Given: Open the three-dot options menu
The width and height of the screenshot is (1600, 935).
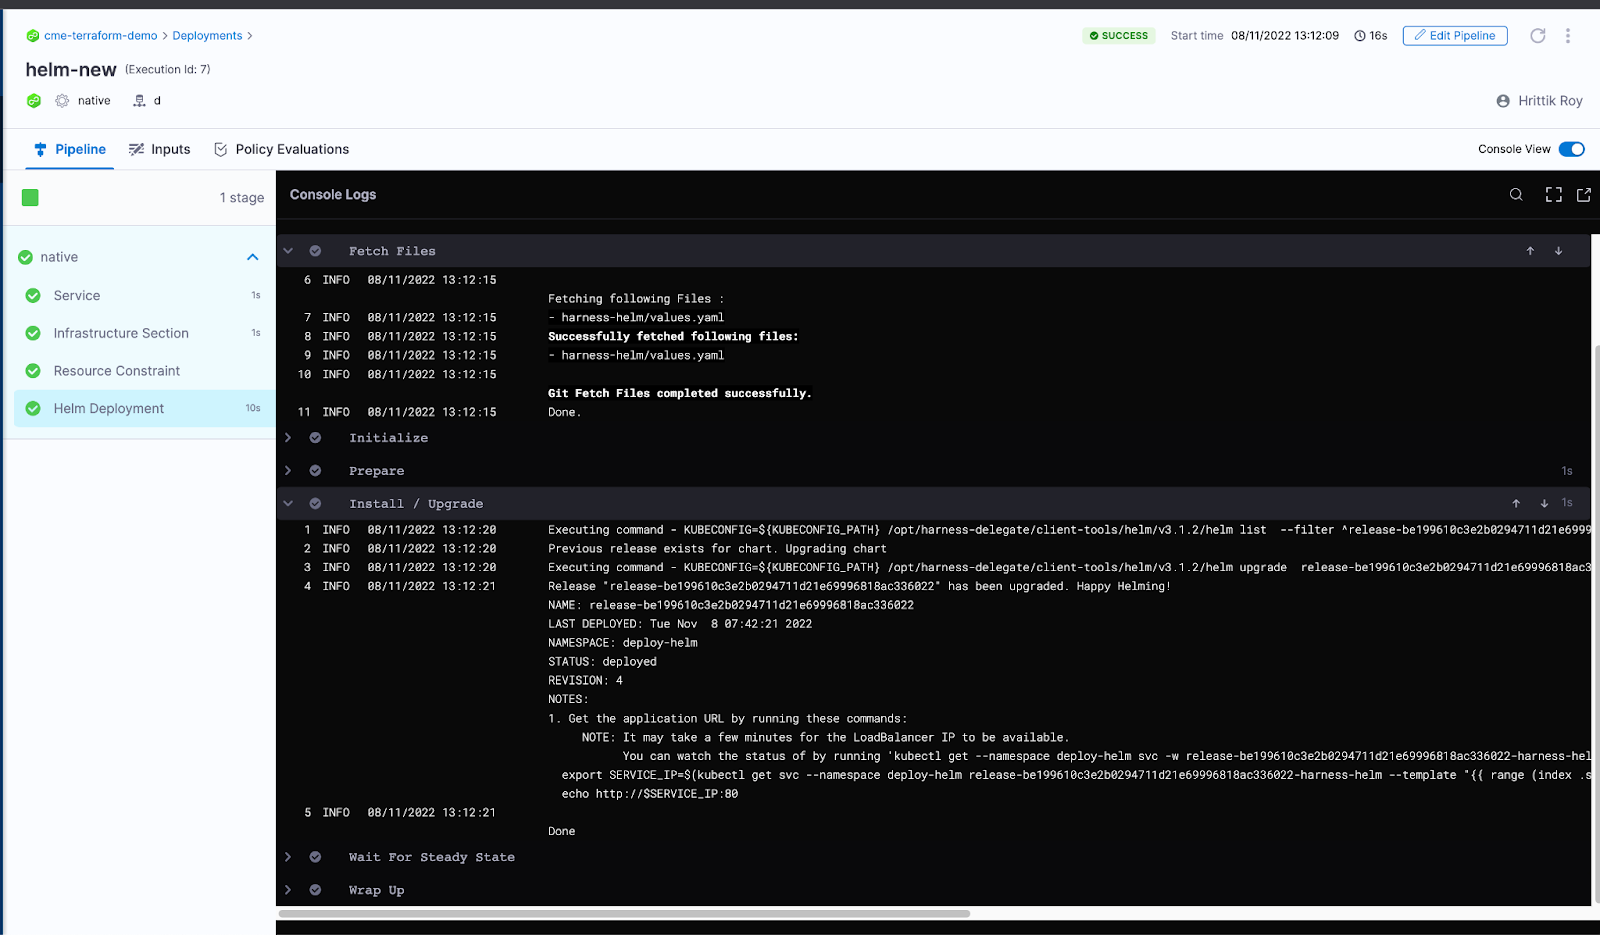Looking at the screenshot, I should point(1568,36).
